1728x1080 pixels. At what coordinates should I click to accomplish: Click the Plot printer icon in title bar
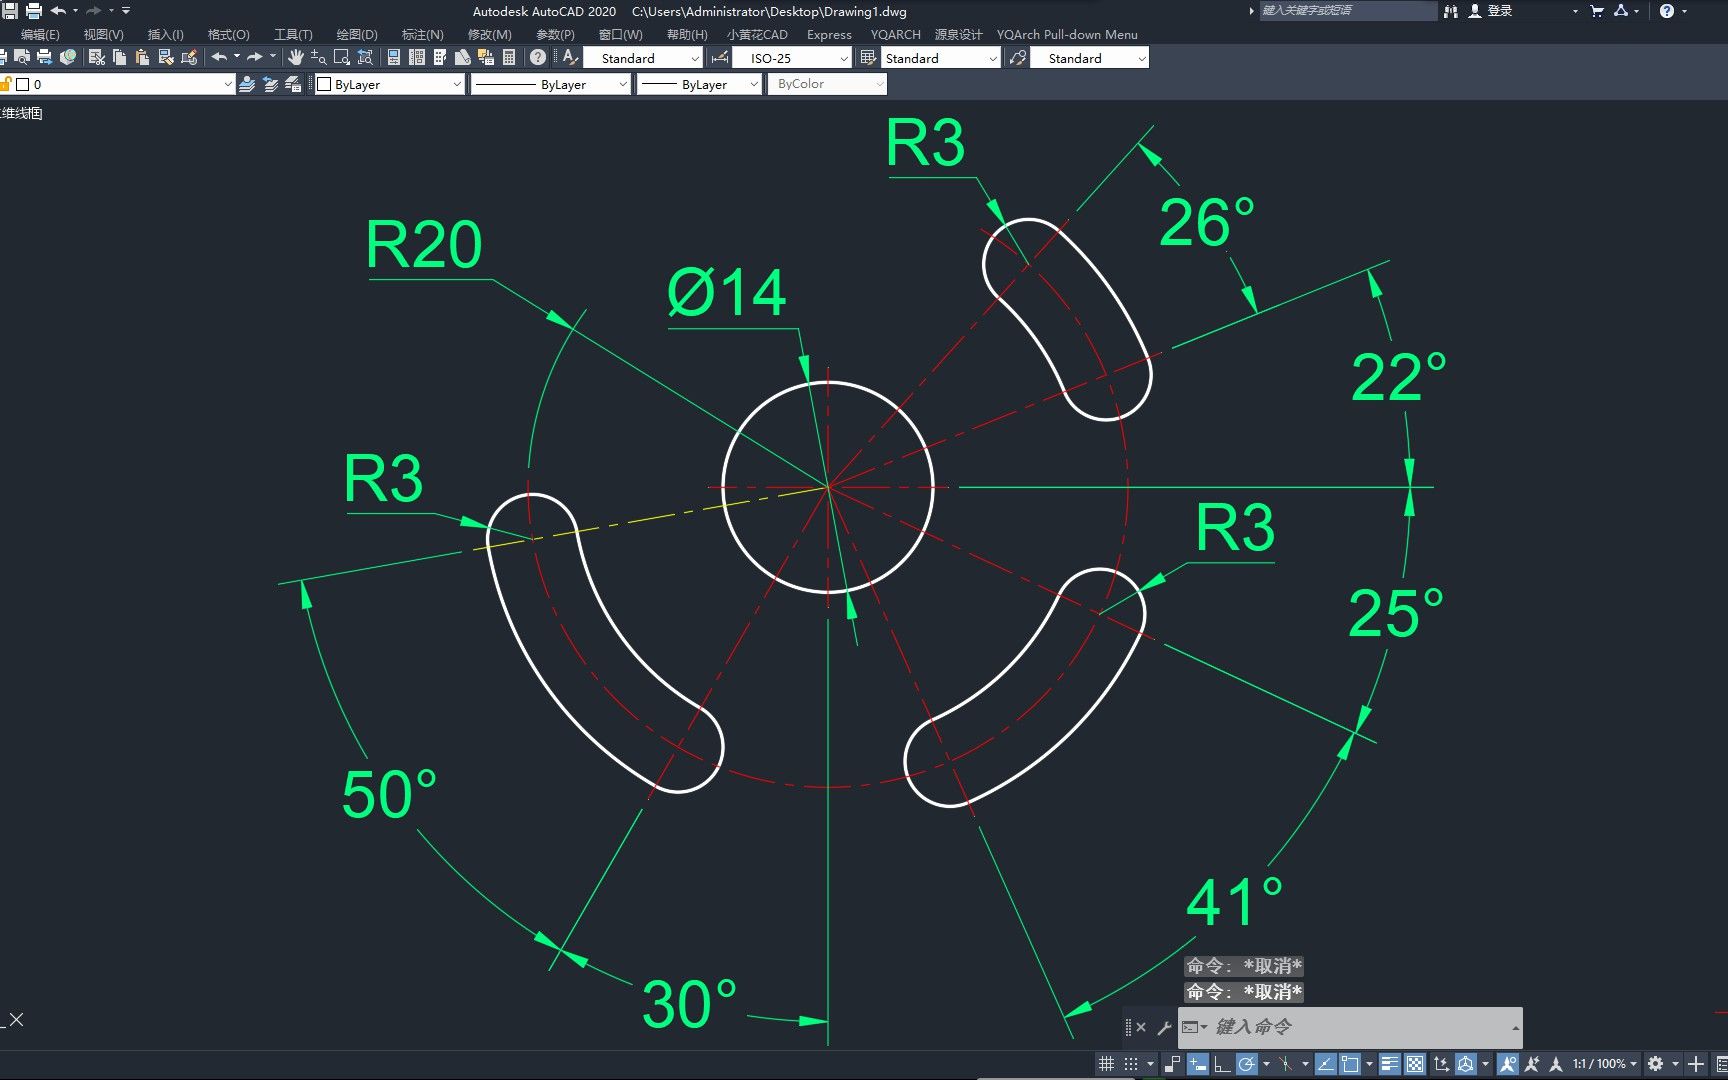34,11
